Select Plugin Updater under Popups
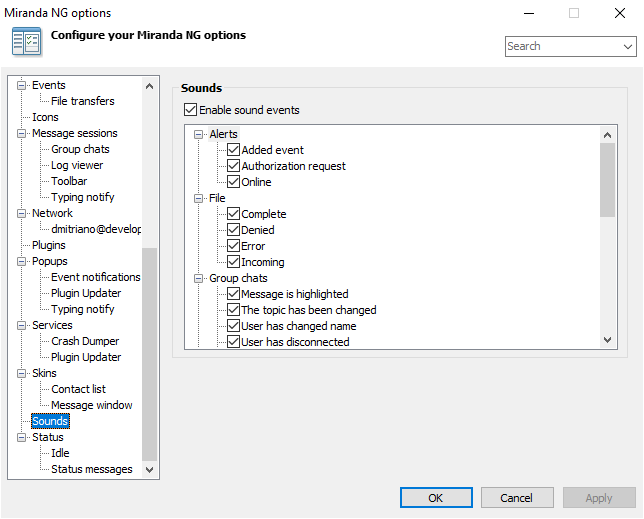Viewport: 644px width, 519px height. (x=86, y=293)
